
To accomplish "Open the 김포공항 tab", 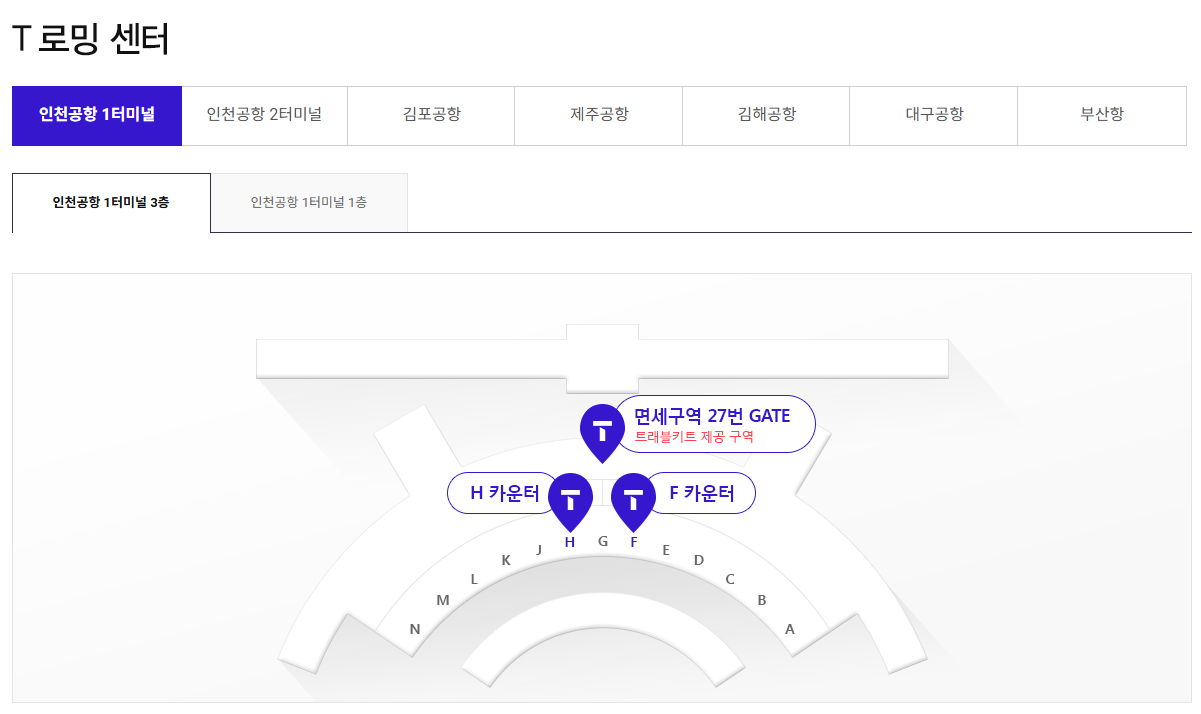I will (x=431, y=115).
